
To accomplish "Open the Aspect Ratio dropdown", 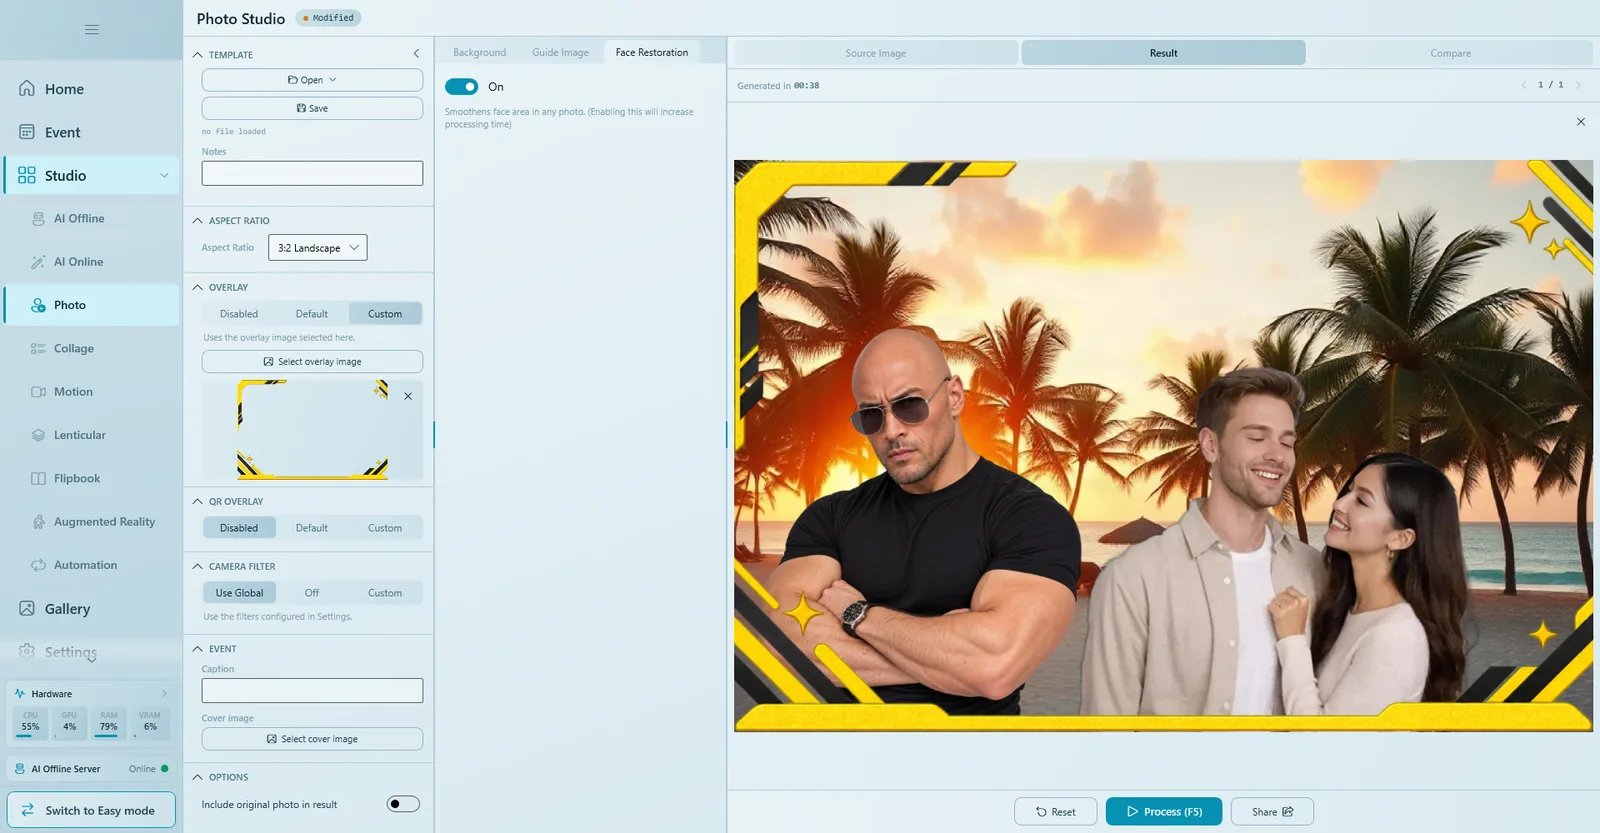I will point(317,248).
